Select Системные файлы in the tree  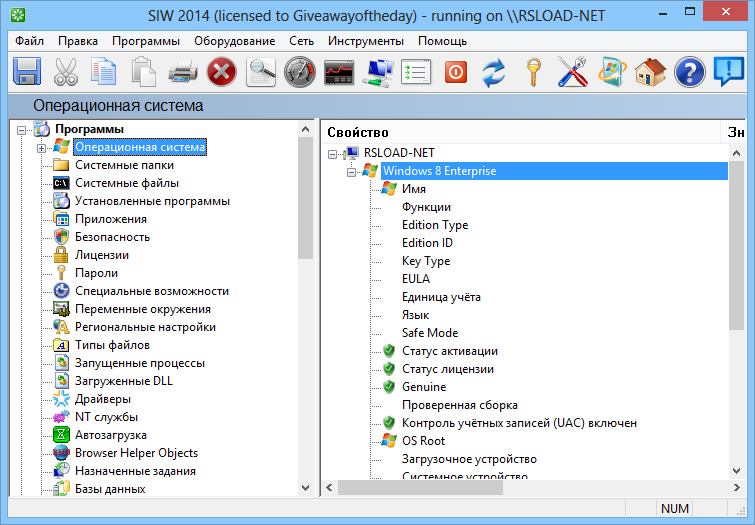tap(127, 183)
